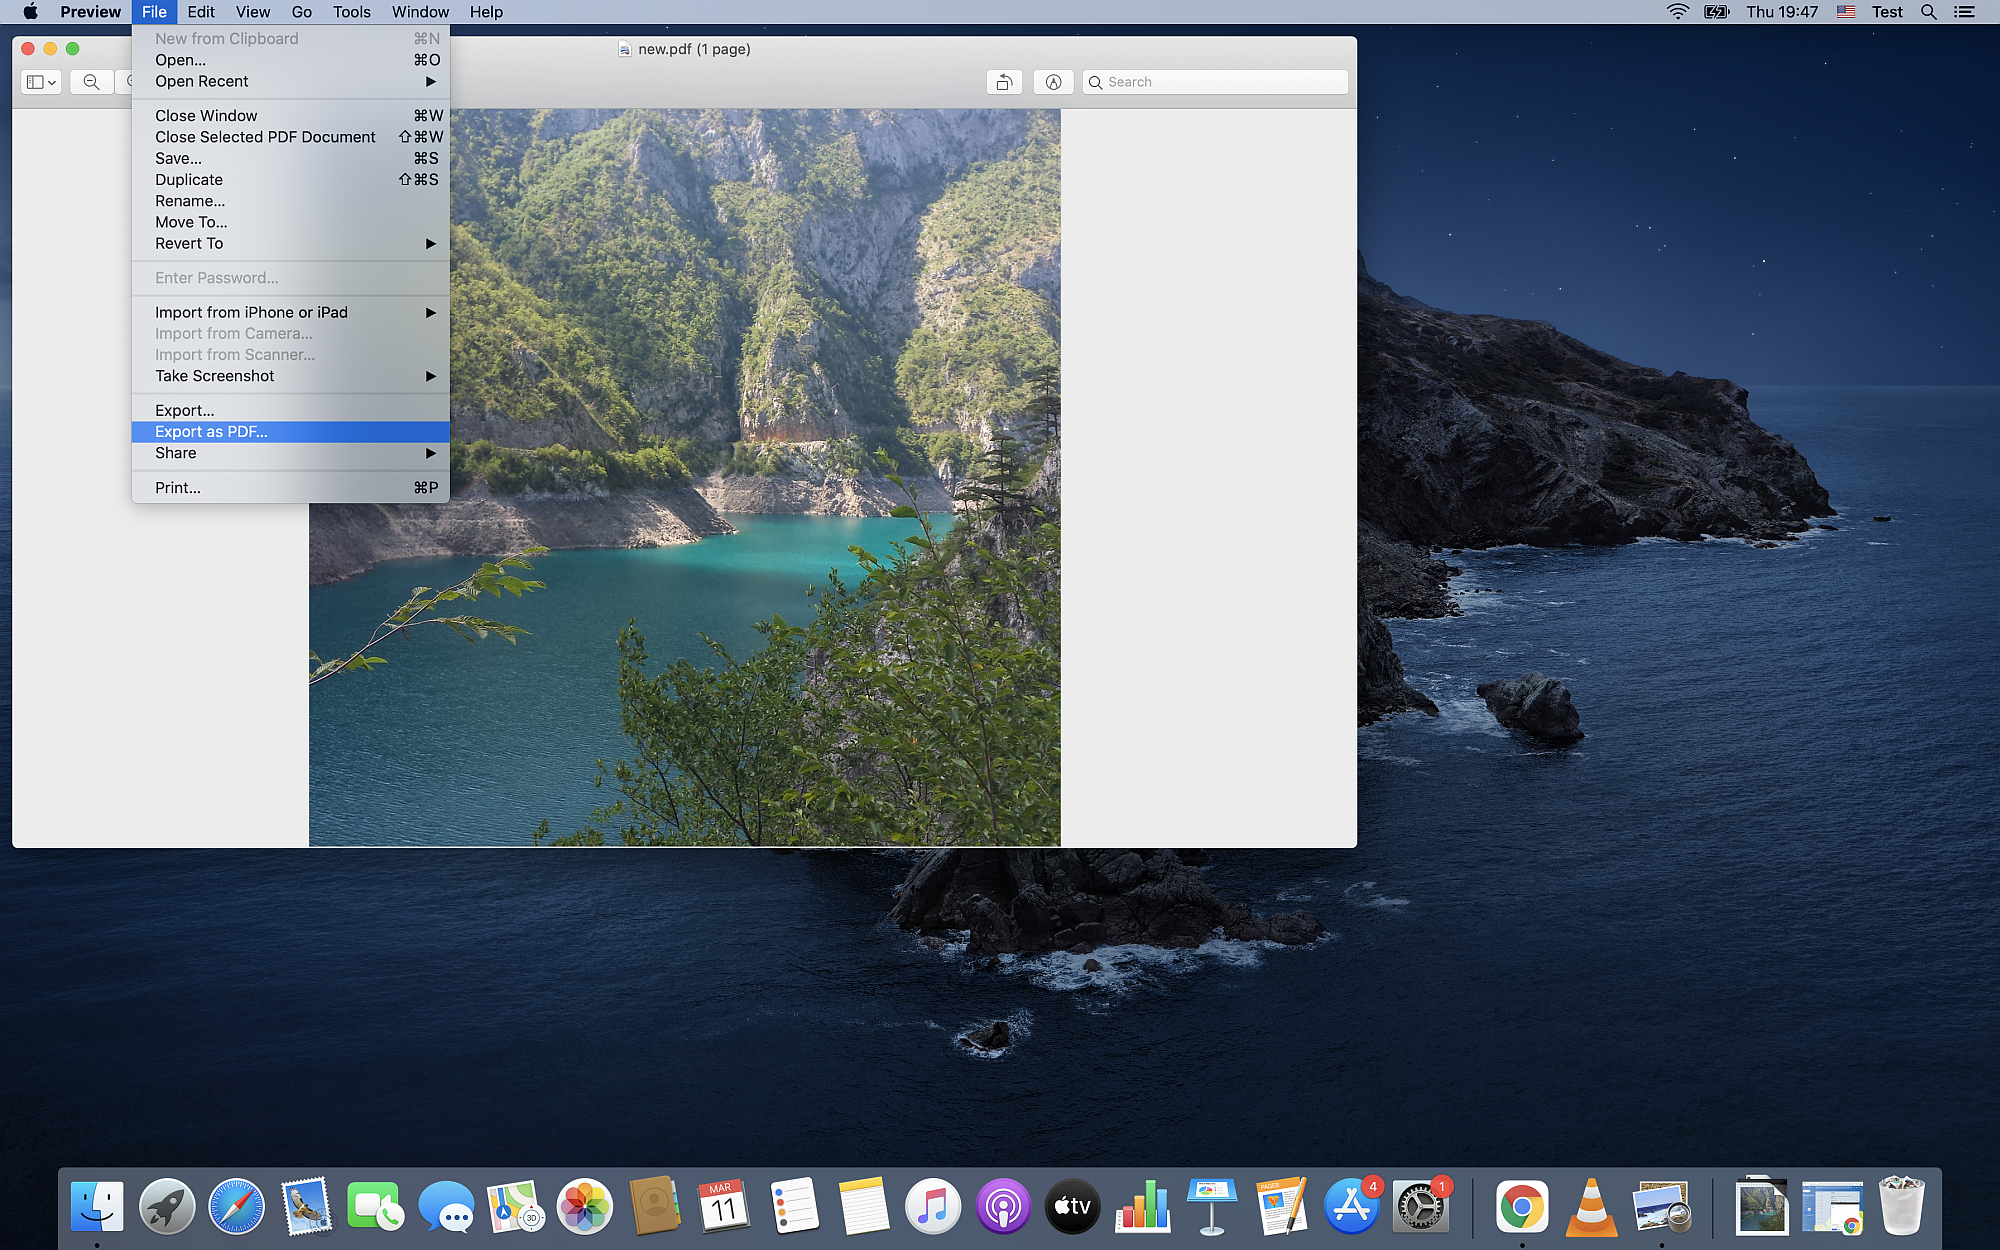Open the Share submenu
This screenshot has height=1250, width=2000.
pos(288,452)
